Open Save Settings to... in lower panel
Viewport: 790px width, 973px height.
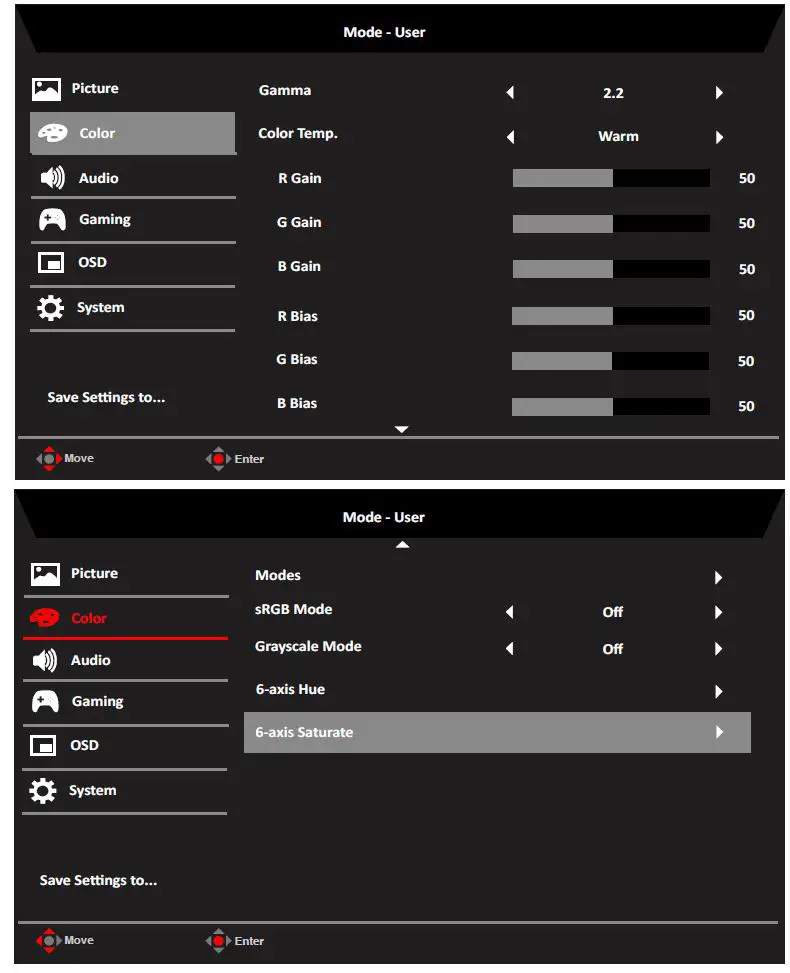click(x=98, y=881)
